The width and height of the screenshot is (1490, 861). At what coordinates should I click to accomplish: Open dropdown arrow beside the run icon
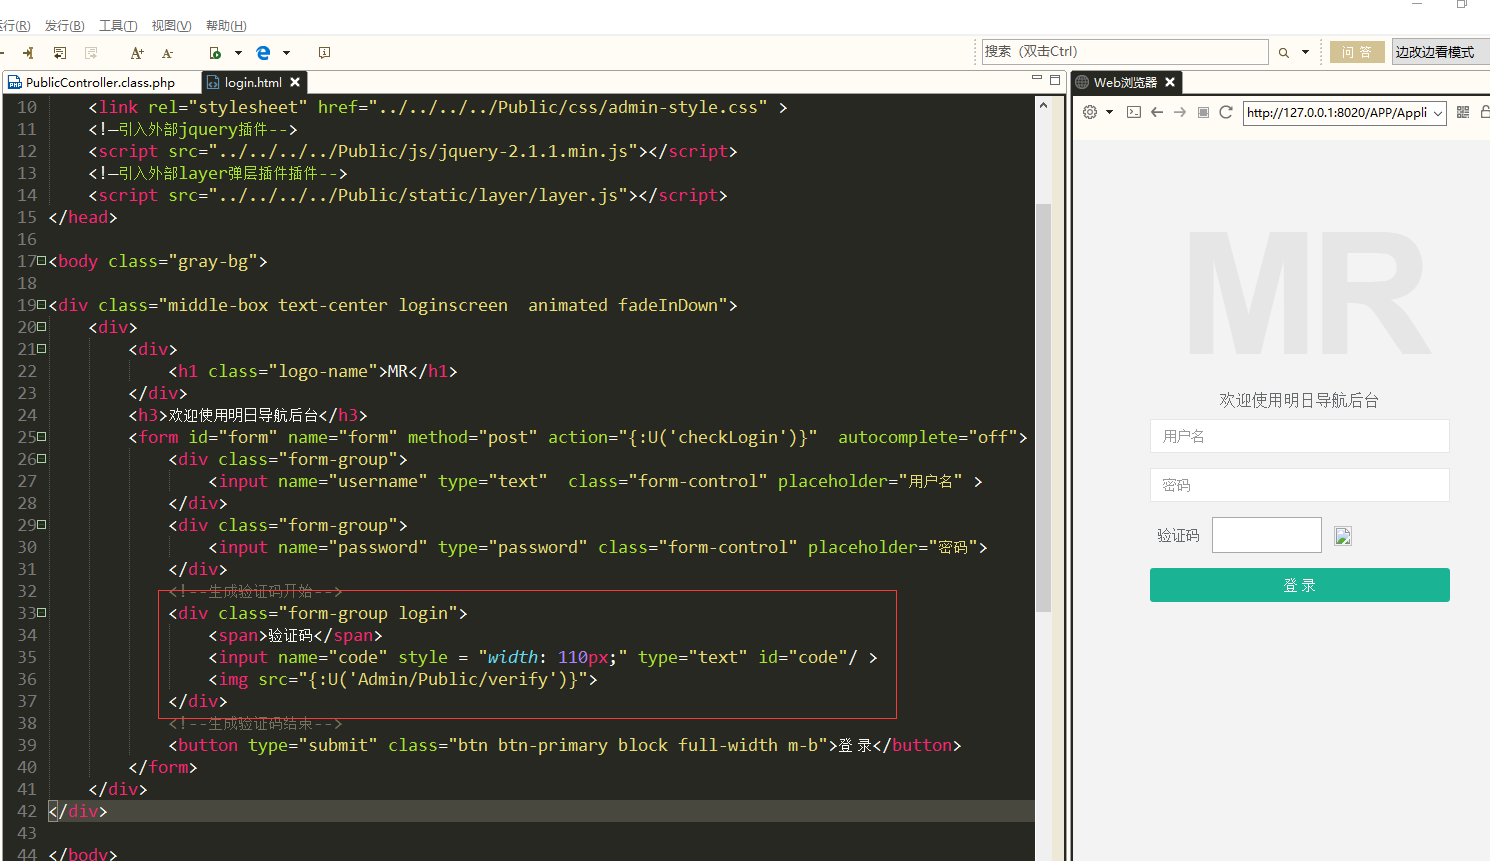tap(238, 53)
